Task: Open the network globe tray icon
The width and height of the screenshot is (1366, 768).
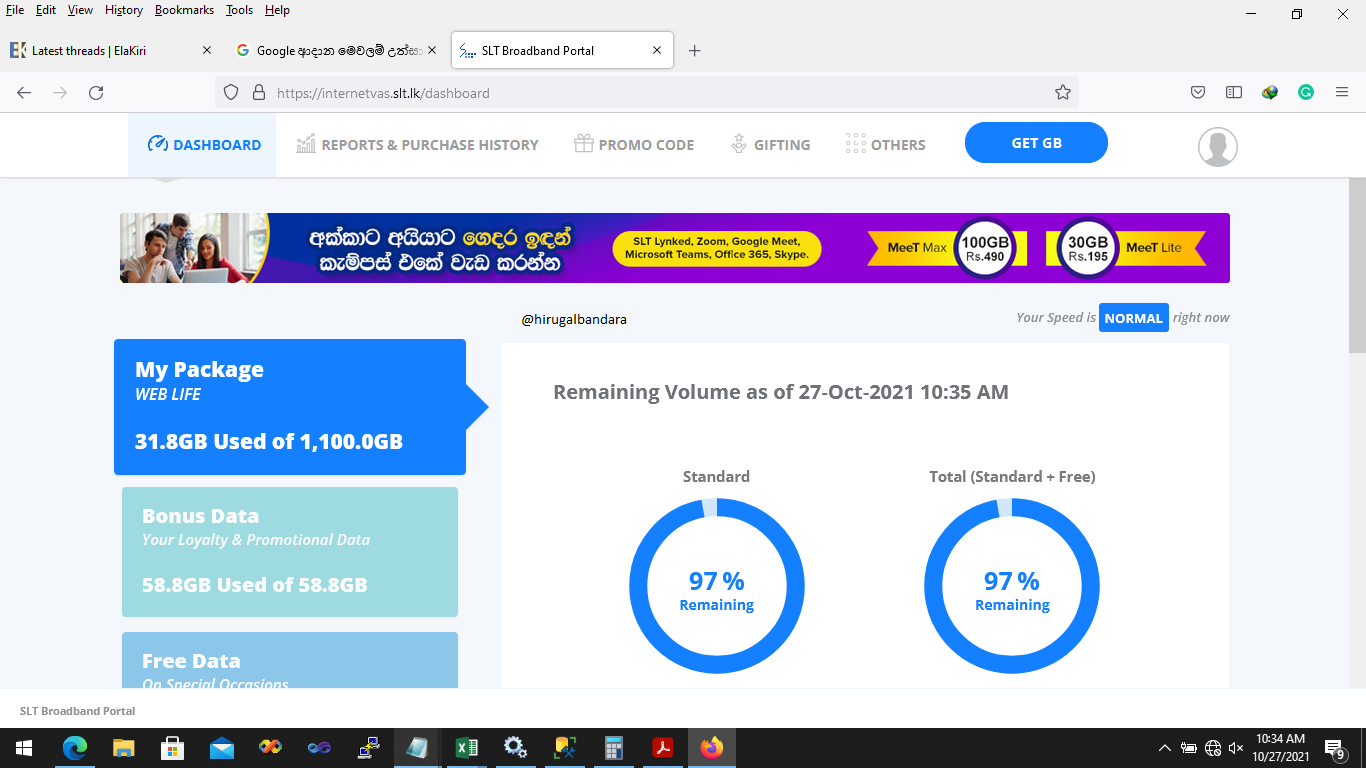Action: pyautogui.click(x=1213, y=748)
